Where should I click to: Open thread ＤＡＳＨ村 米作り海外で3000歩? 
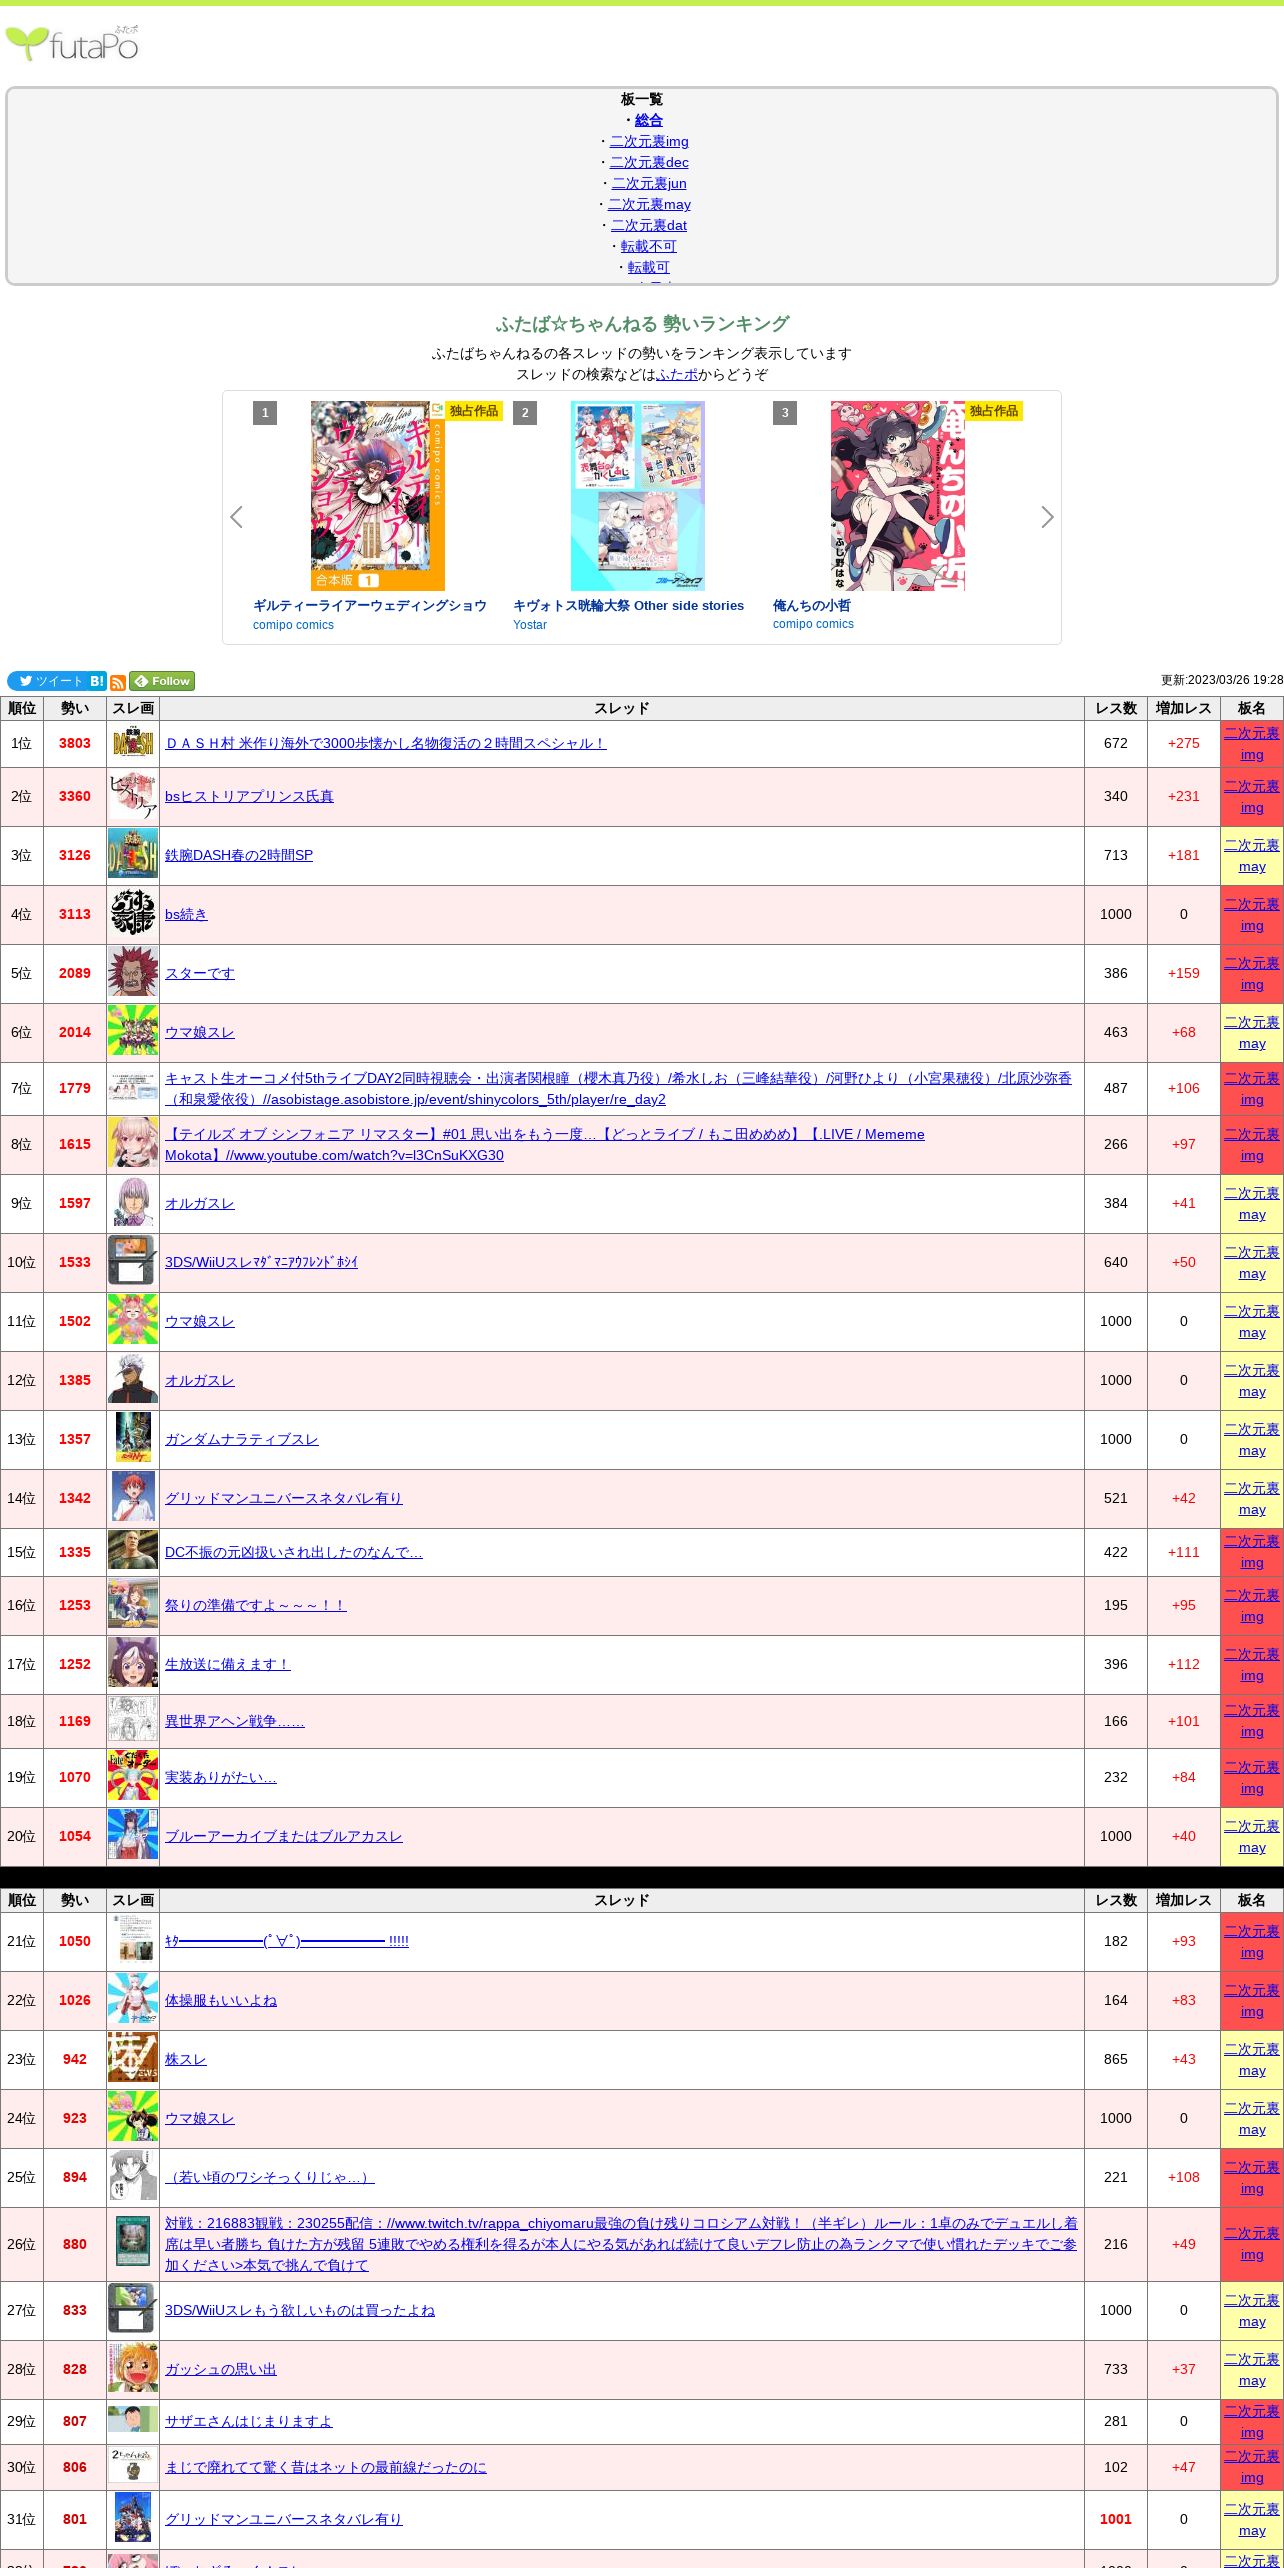click(385, 743)
